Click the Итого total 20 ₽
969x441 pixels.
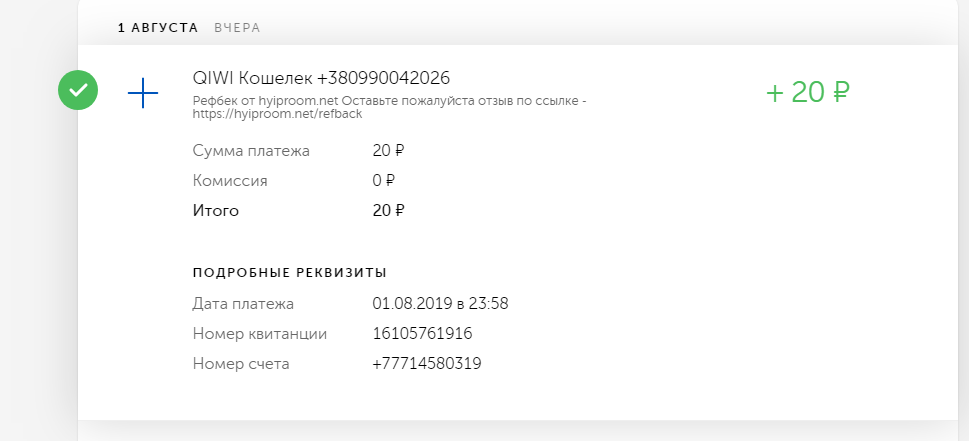point(388,211)
